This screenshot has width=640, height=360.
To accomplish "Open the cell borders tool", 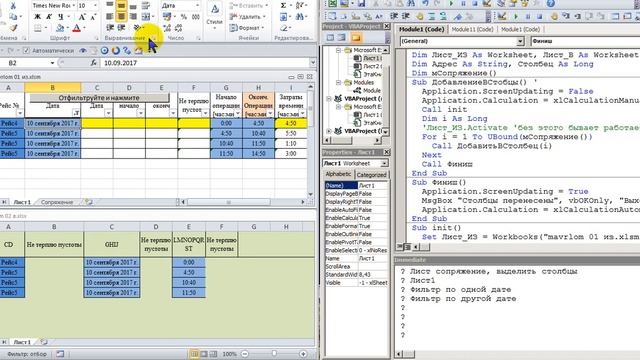I will point(38,28).
